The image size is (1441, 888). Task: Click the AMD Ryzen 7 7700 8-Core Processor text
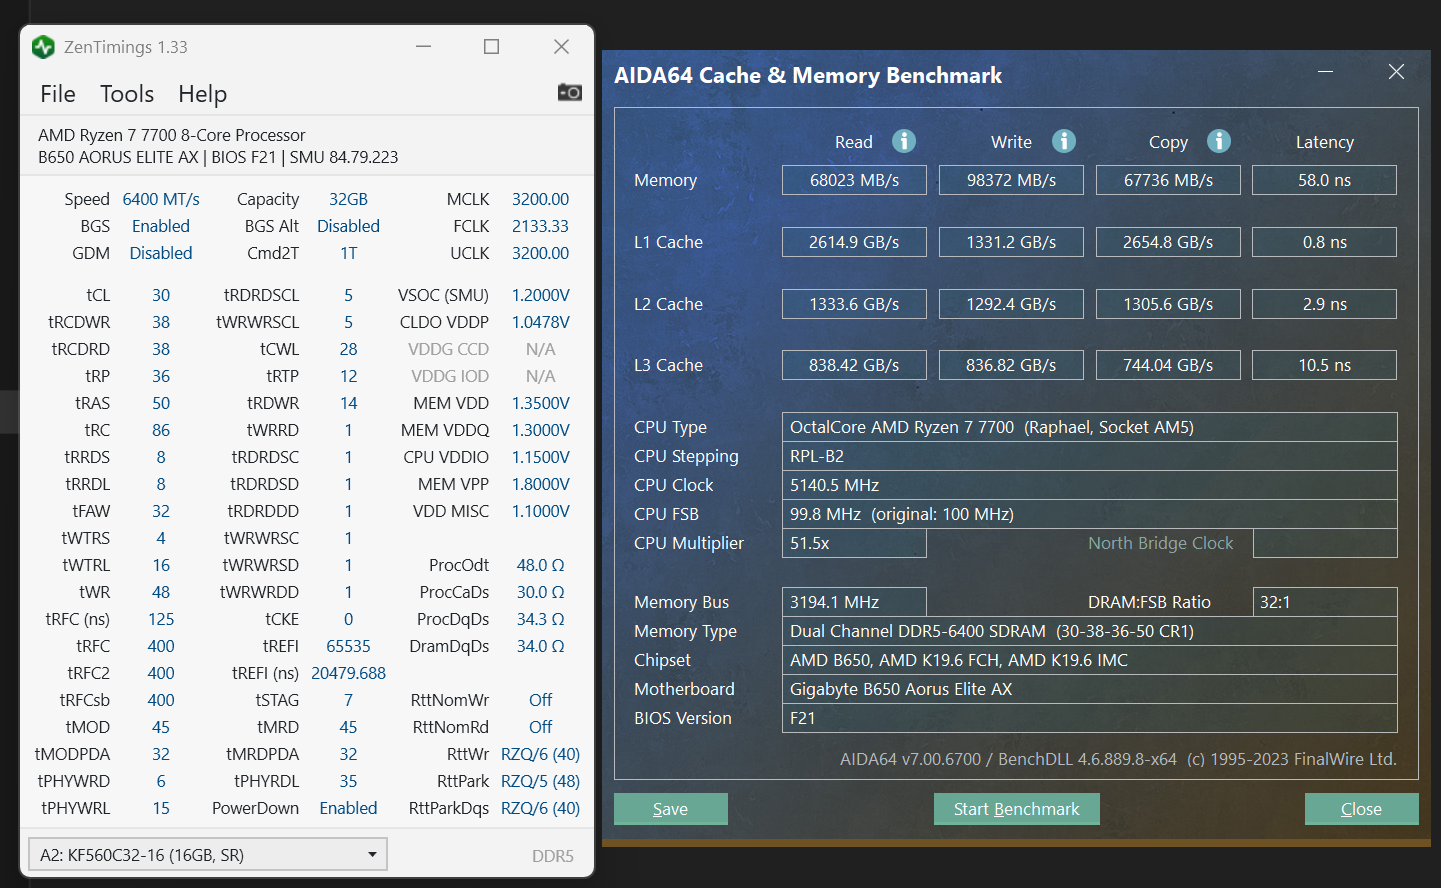(172, 135)
